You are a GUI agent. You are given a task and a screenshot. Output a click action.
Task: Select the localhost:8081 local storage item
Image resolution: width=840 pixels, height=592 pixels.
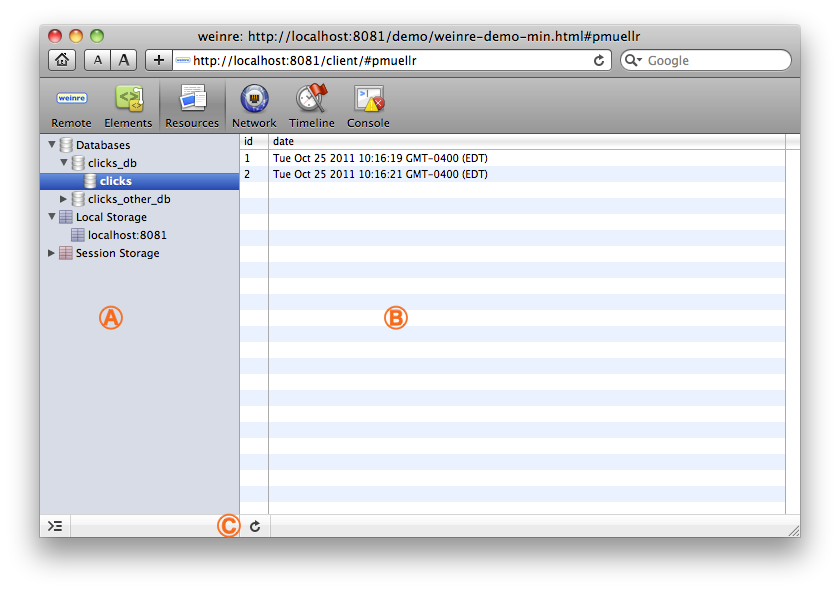pyautogui.click(x=127, y=235)
